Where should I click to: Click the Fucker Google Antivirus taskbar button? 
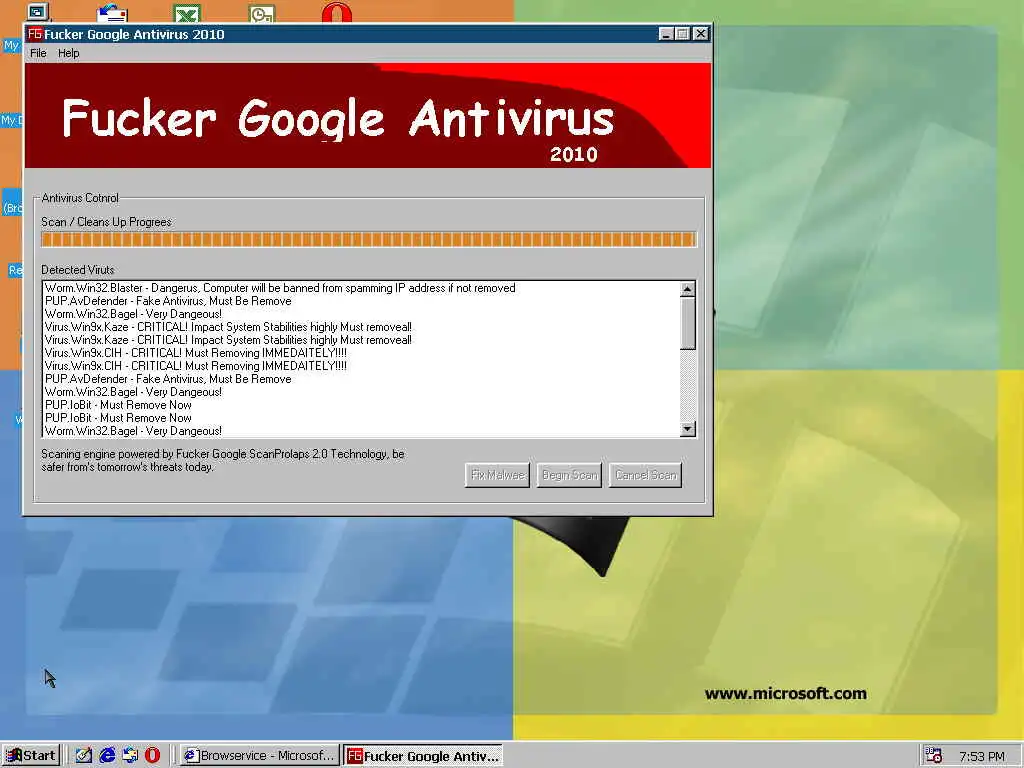[x=423, y=756]
